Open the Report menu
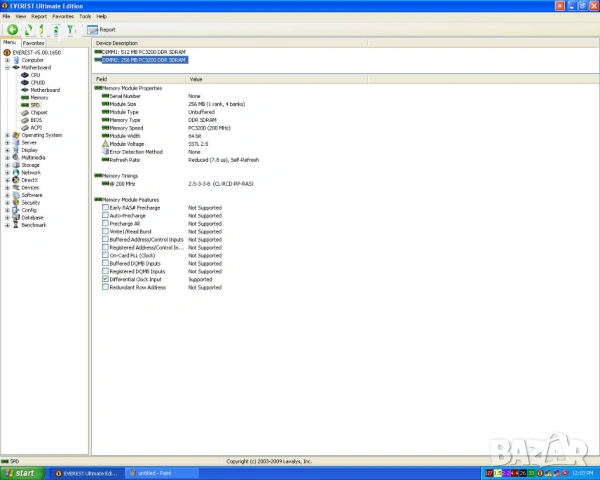 [39, 16]
